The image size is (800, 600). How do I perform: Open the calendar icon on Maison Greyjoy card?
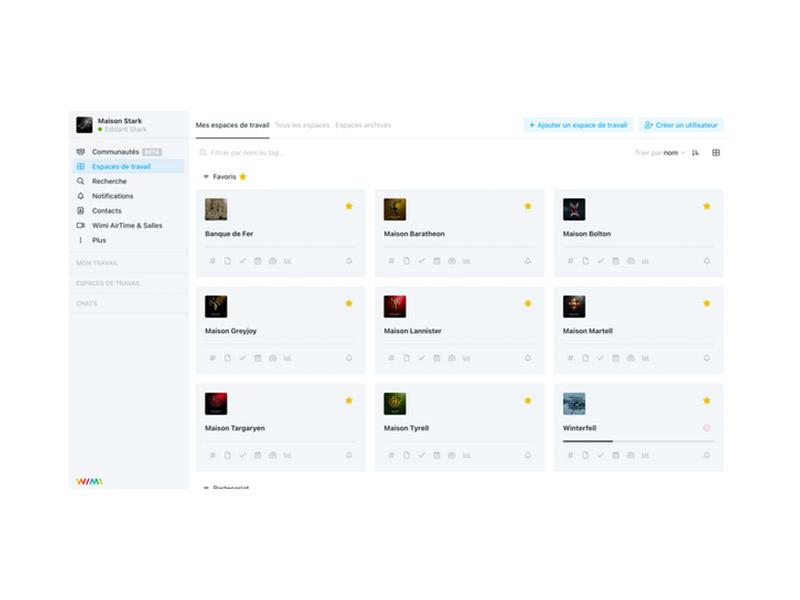click(x=258, y=358)
